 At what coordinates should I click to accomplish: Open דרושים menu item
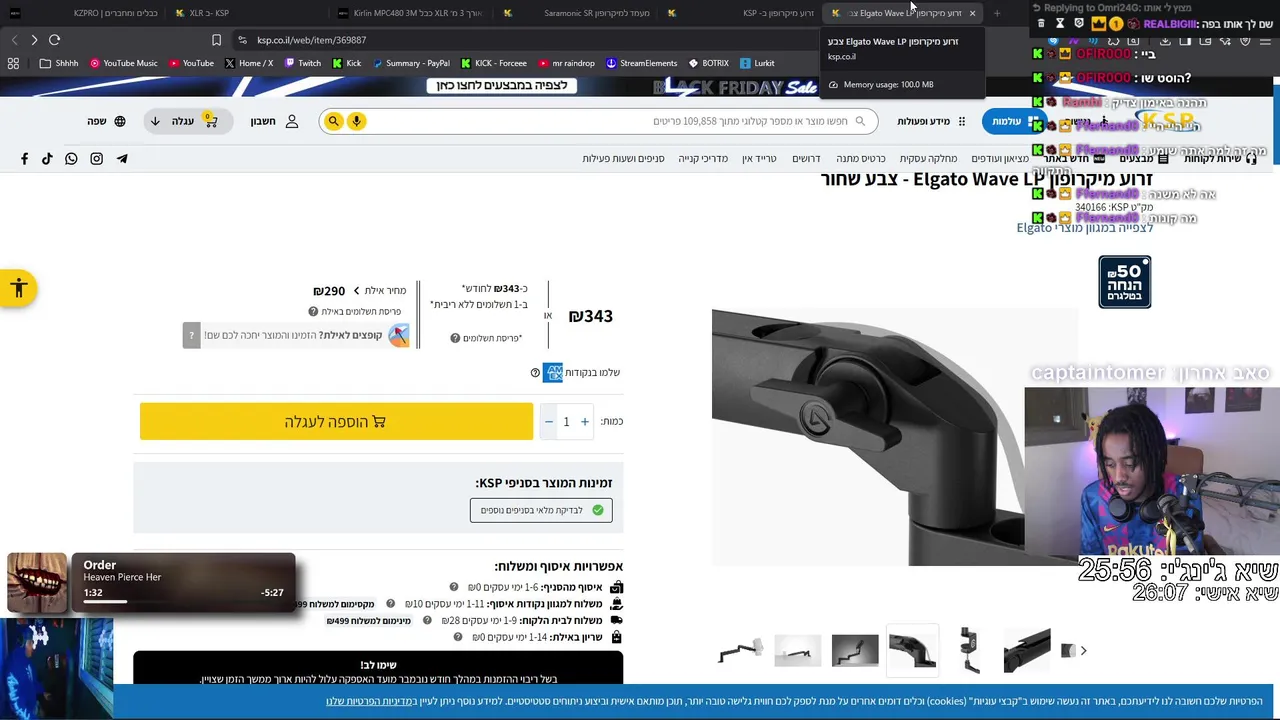tap(806, 159)
